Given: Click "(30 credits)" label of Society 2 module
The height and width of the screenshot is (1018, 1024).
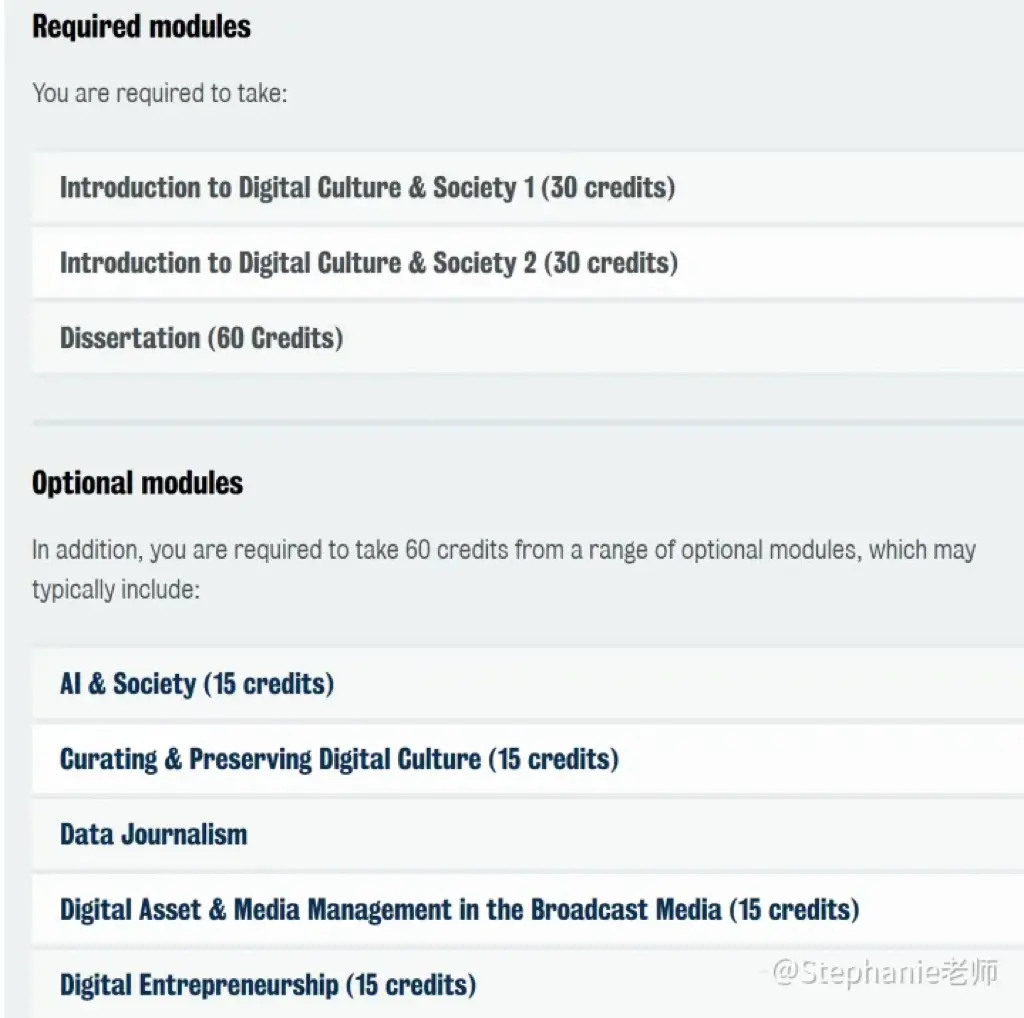Looking at the screenshot, I should pos(610,263).
